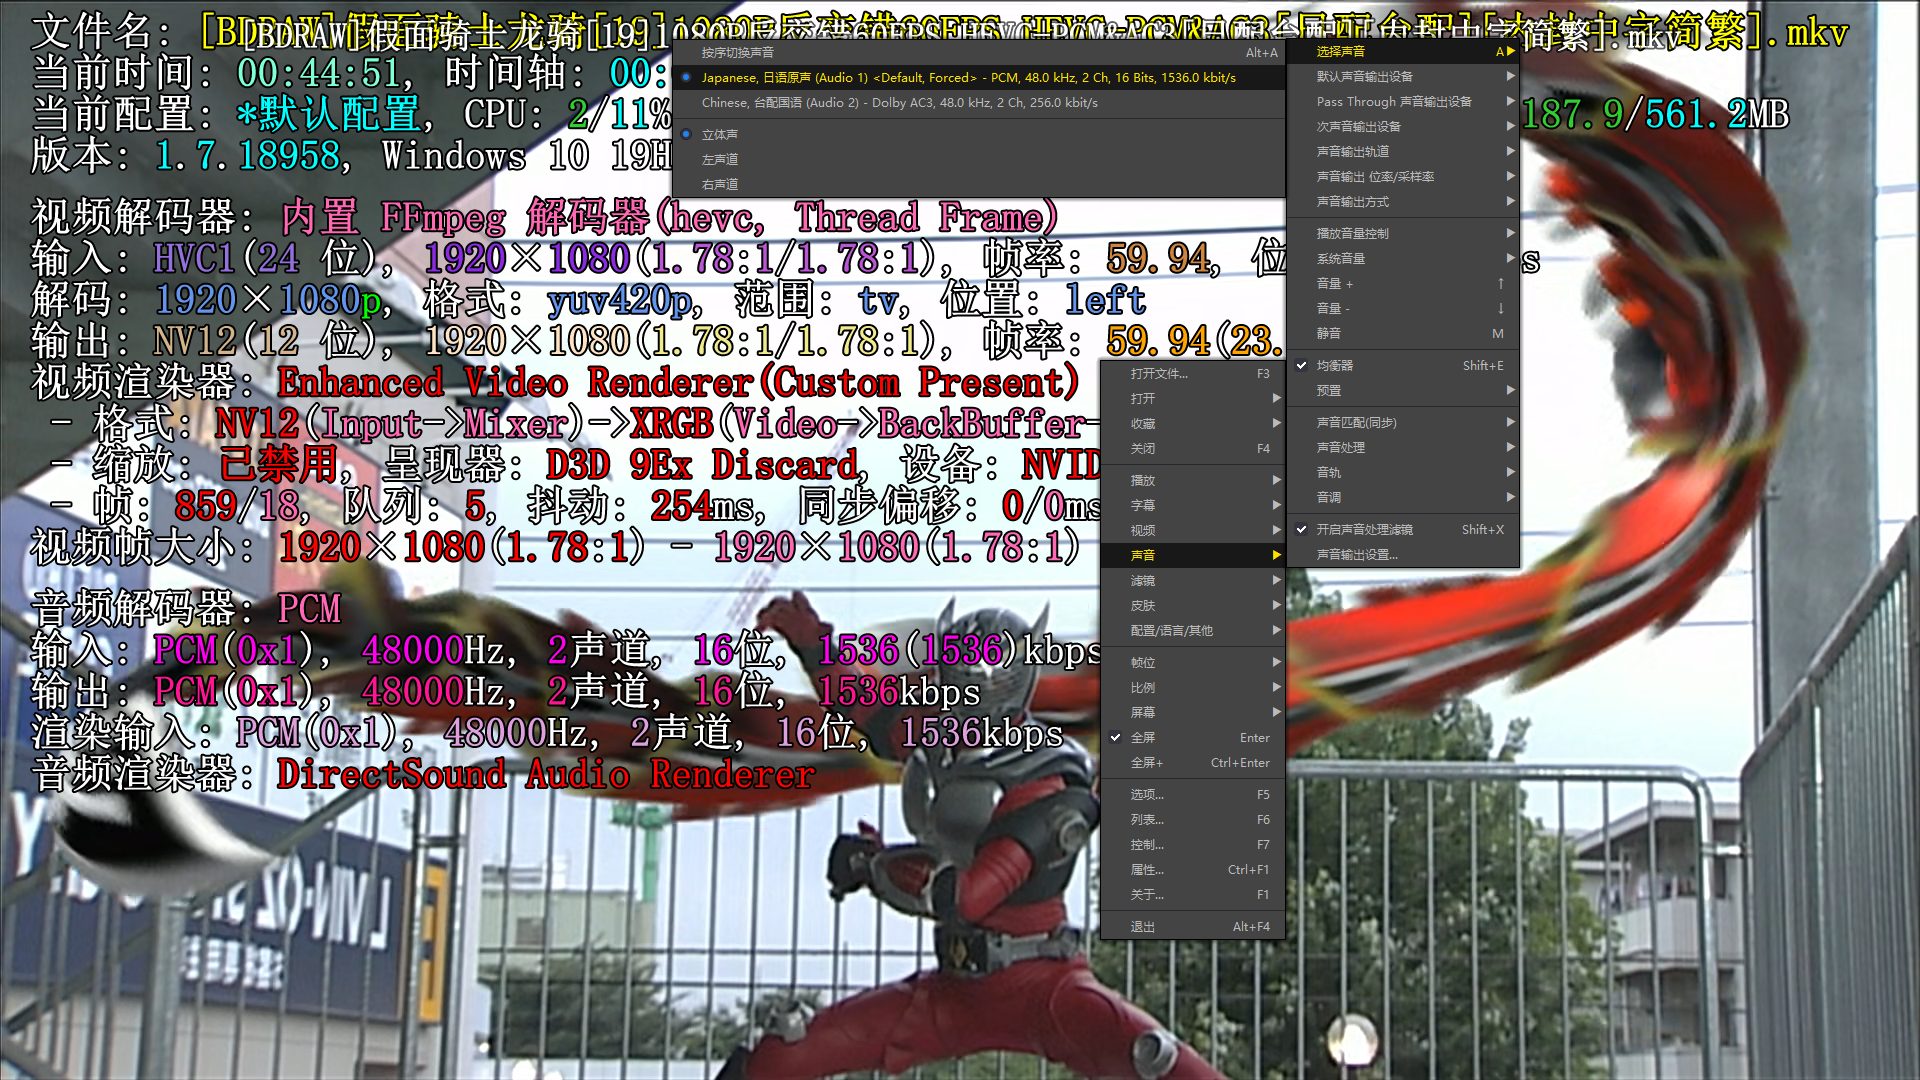Expand 声音输出轨道 submenu
This screenshot has height=1080, width=1920.
(x=1403, y=151)
